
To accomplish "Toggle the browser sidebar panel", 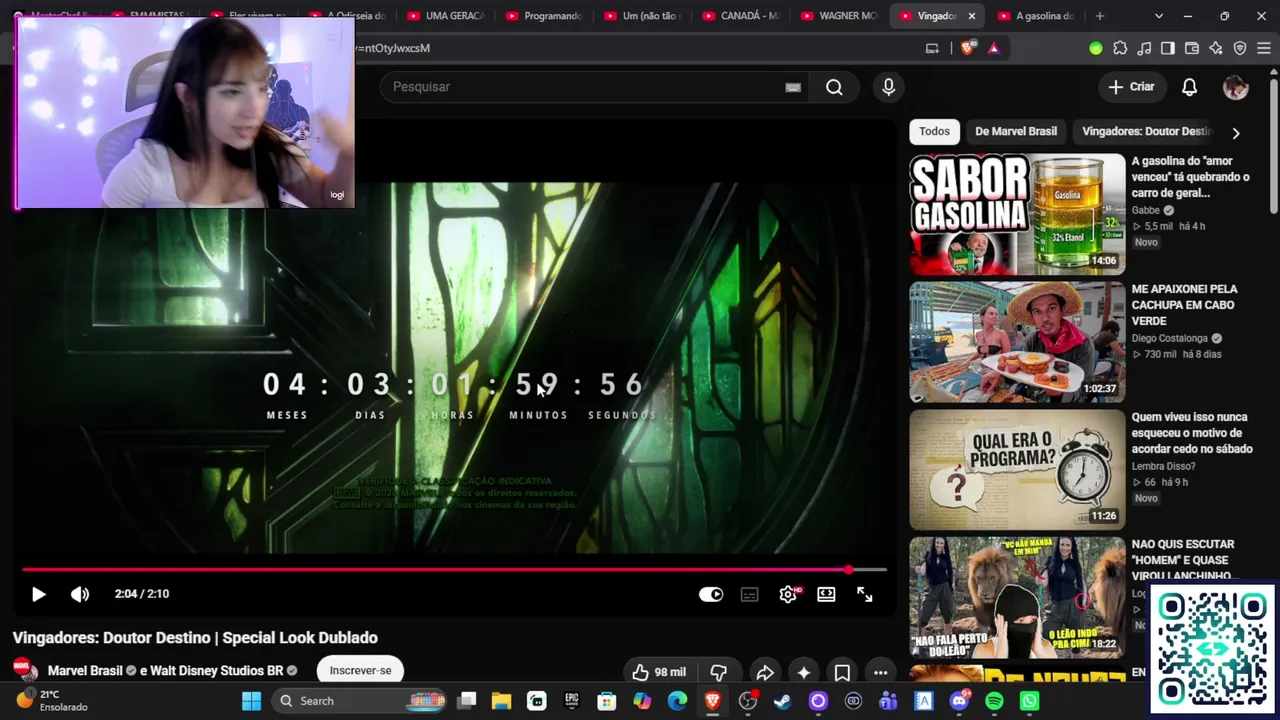I will [1168, 48].
